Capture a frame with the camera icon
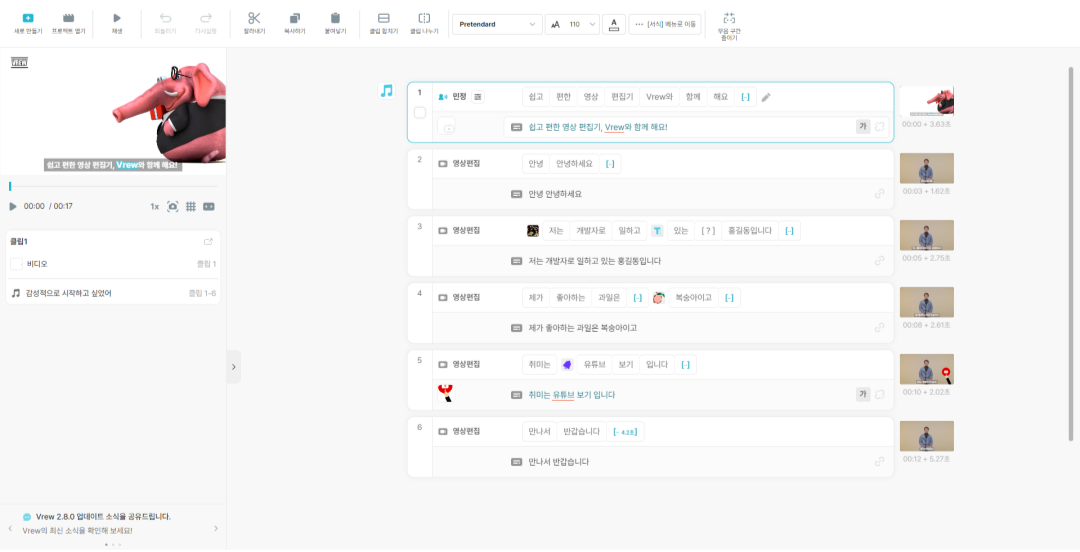 pos(173,206)
